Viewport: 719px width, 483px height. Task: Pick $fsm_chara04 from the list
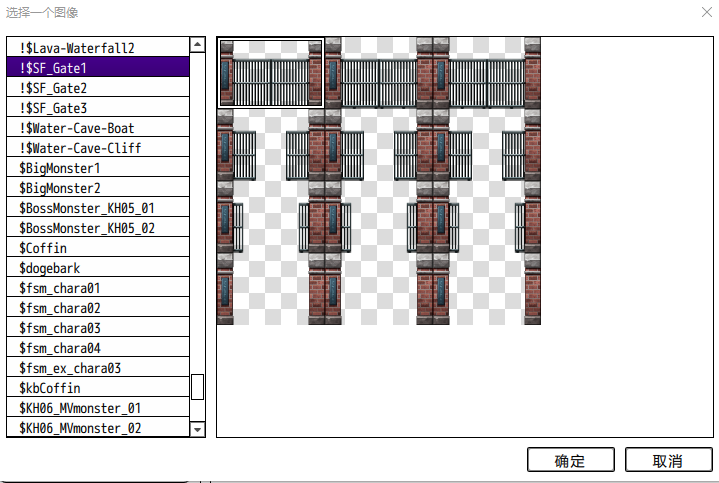[x=98, y=348]
